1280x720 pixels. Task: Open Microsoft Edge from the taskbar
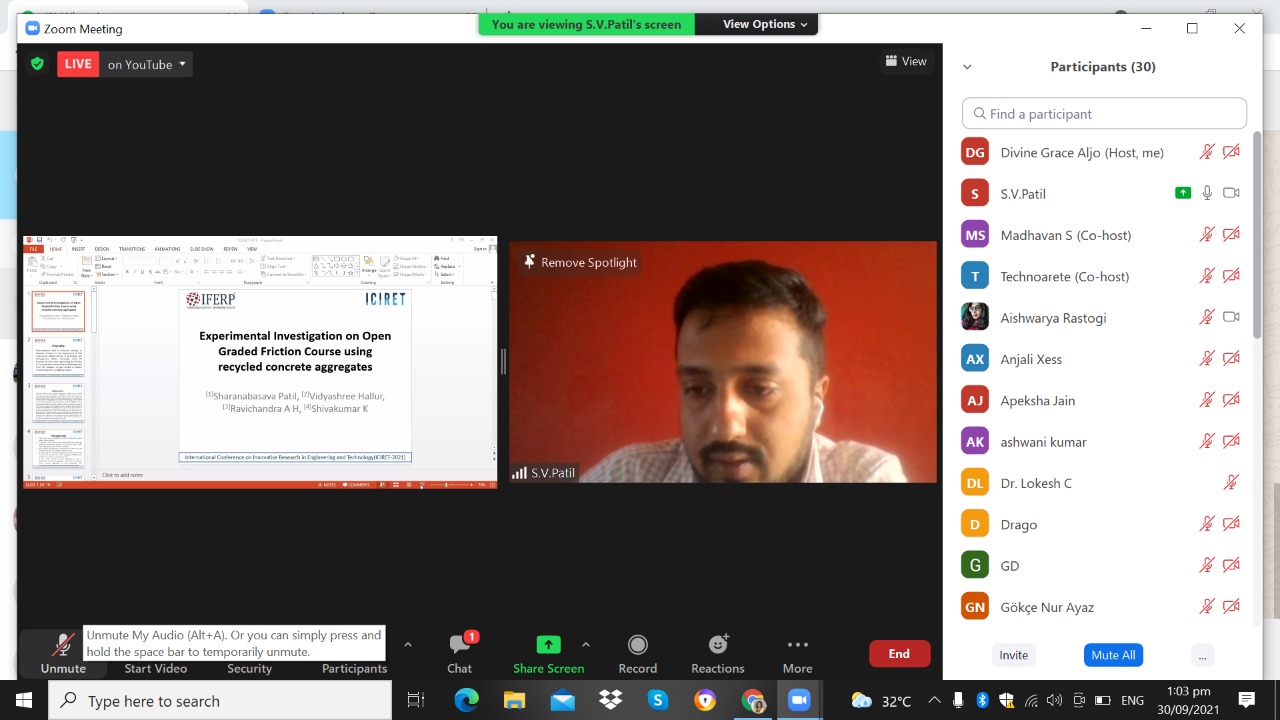[x=467, y=700]
